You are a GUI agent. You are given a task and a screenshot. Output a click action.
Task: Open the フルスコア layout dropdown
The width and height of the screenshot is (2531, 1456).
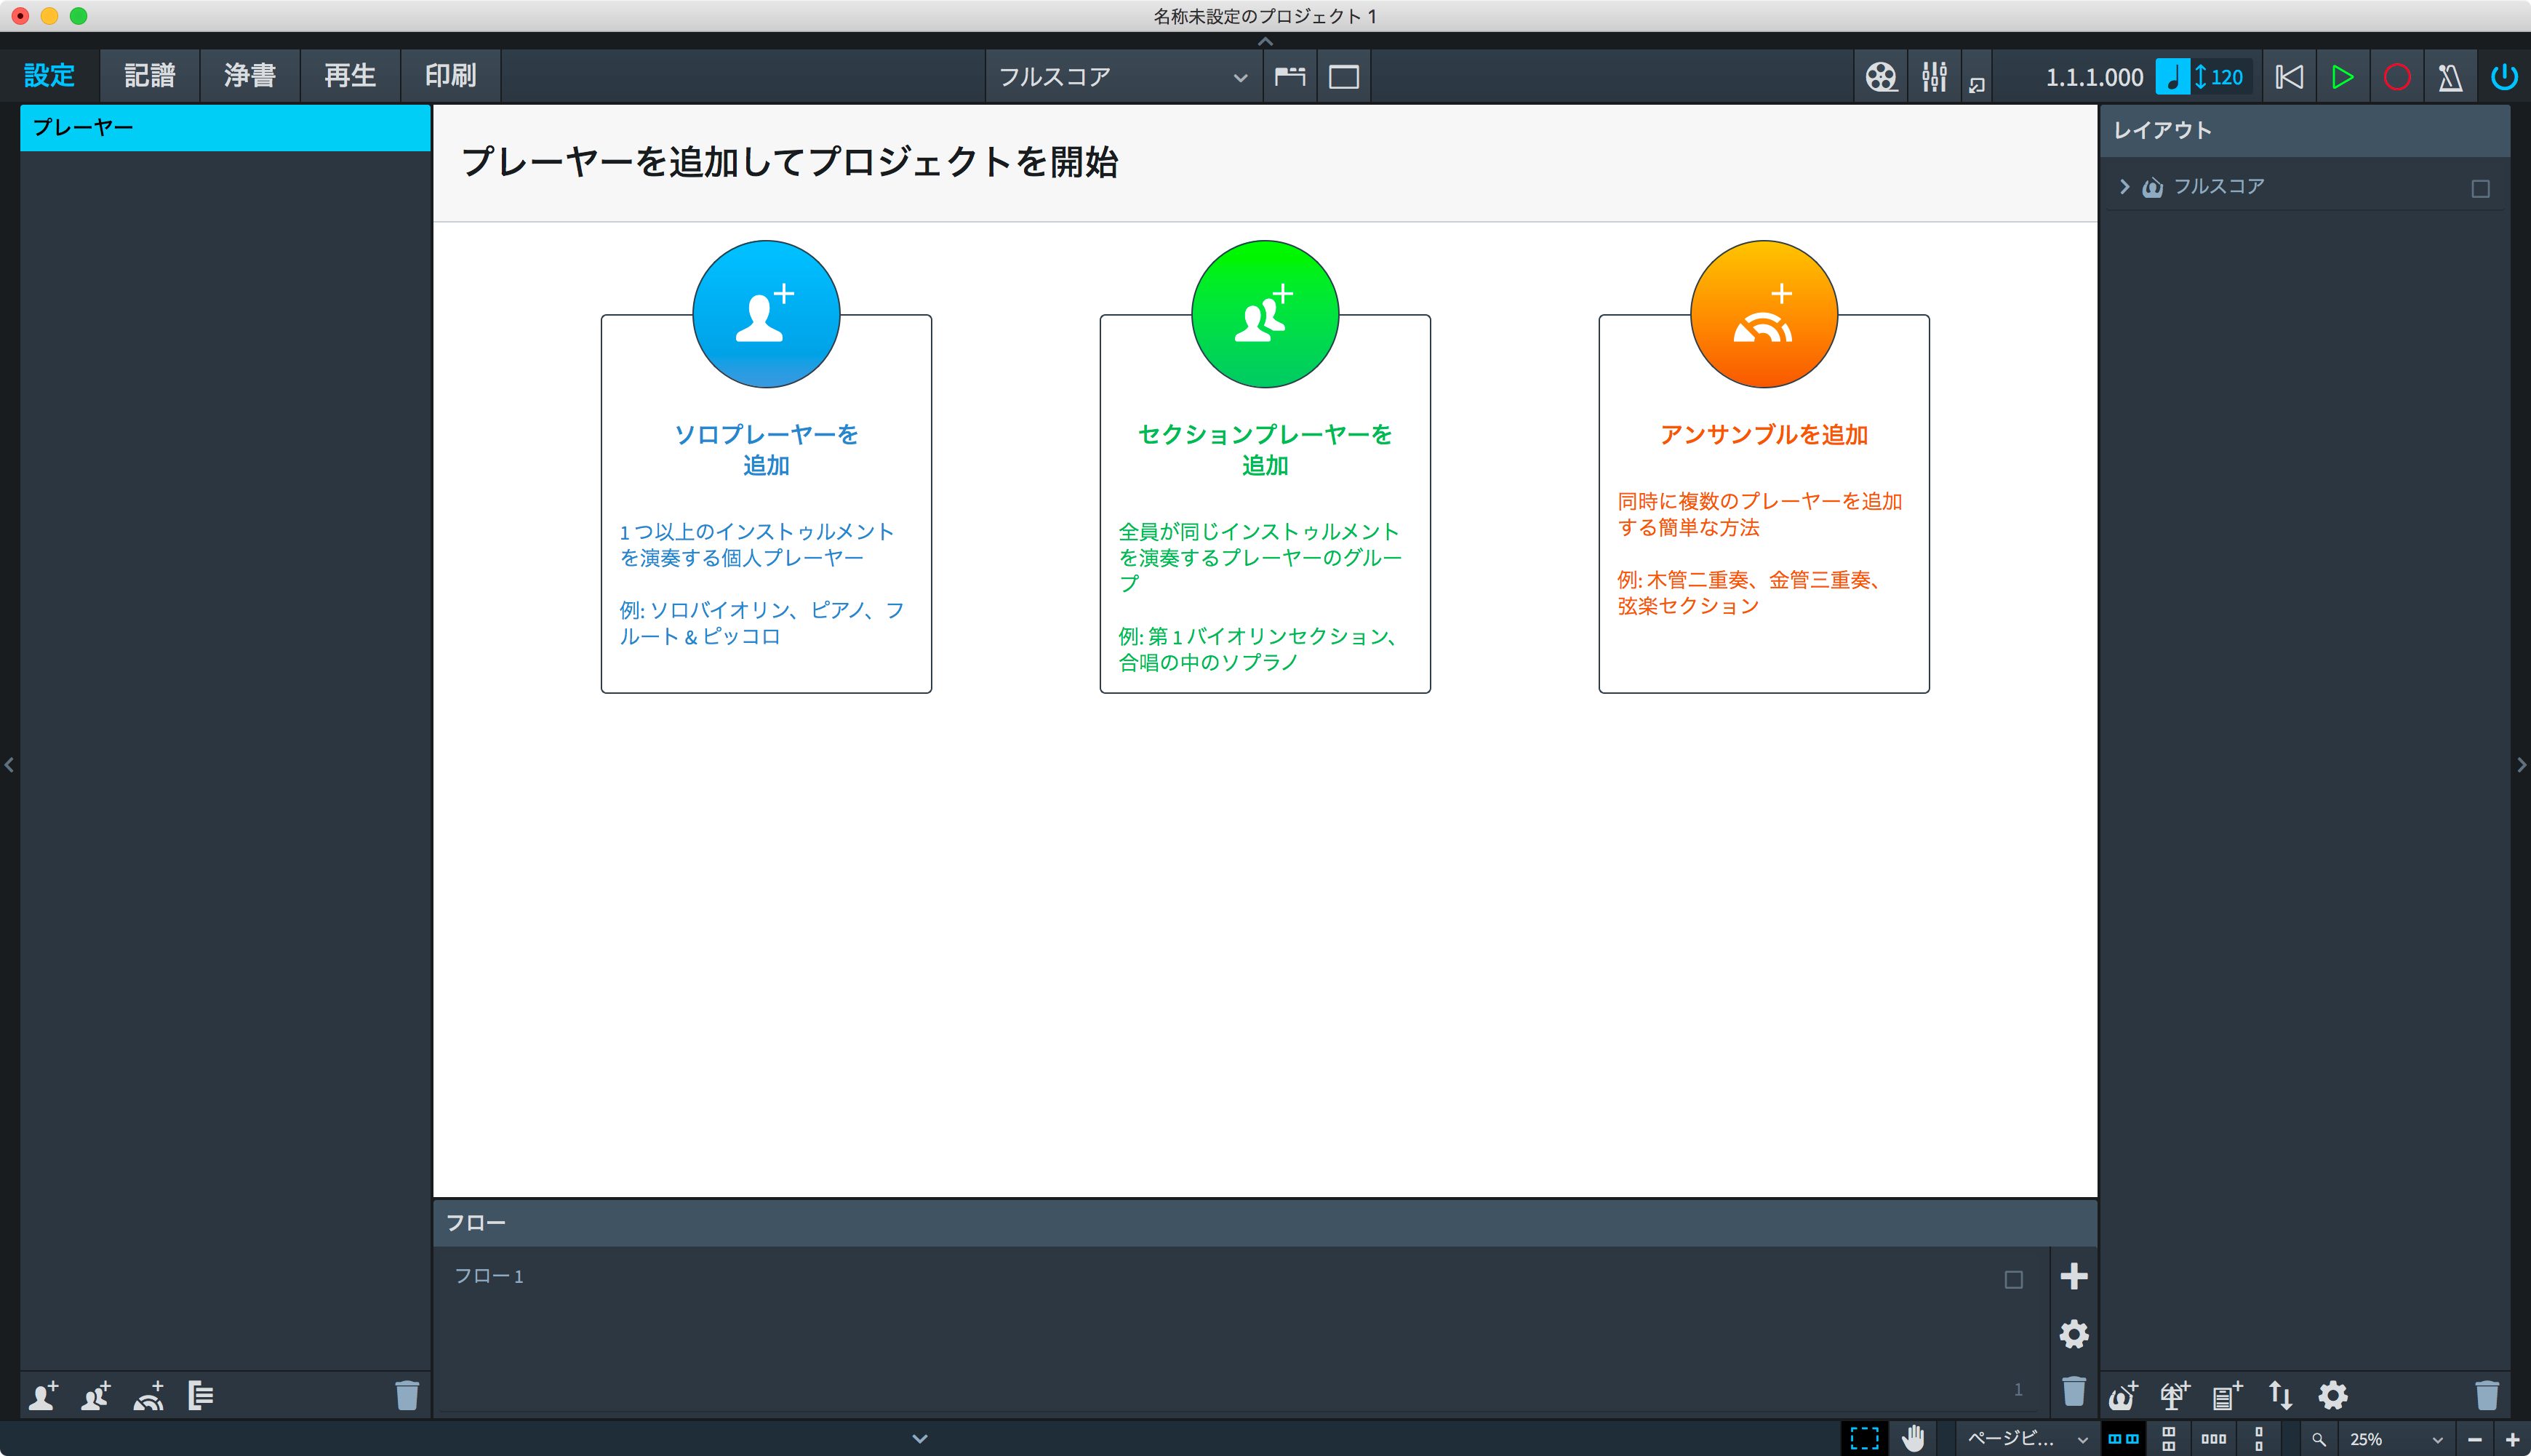coord(1123,77)
